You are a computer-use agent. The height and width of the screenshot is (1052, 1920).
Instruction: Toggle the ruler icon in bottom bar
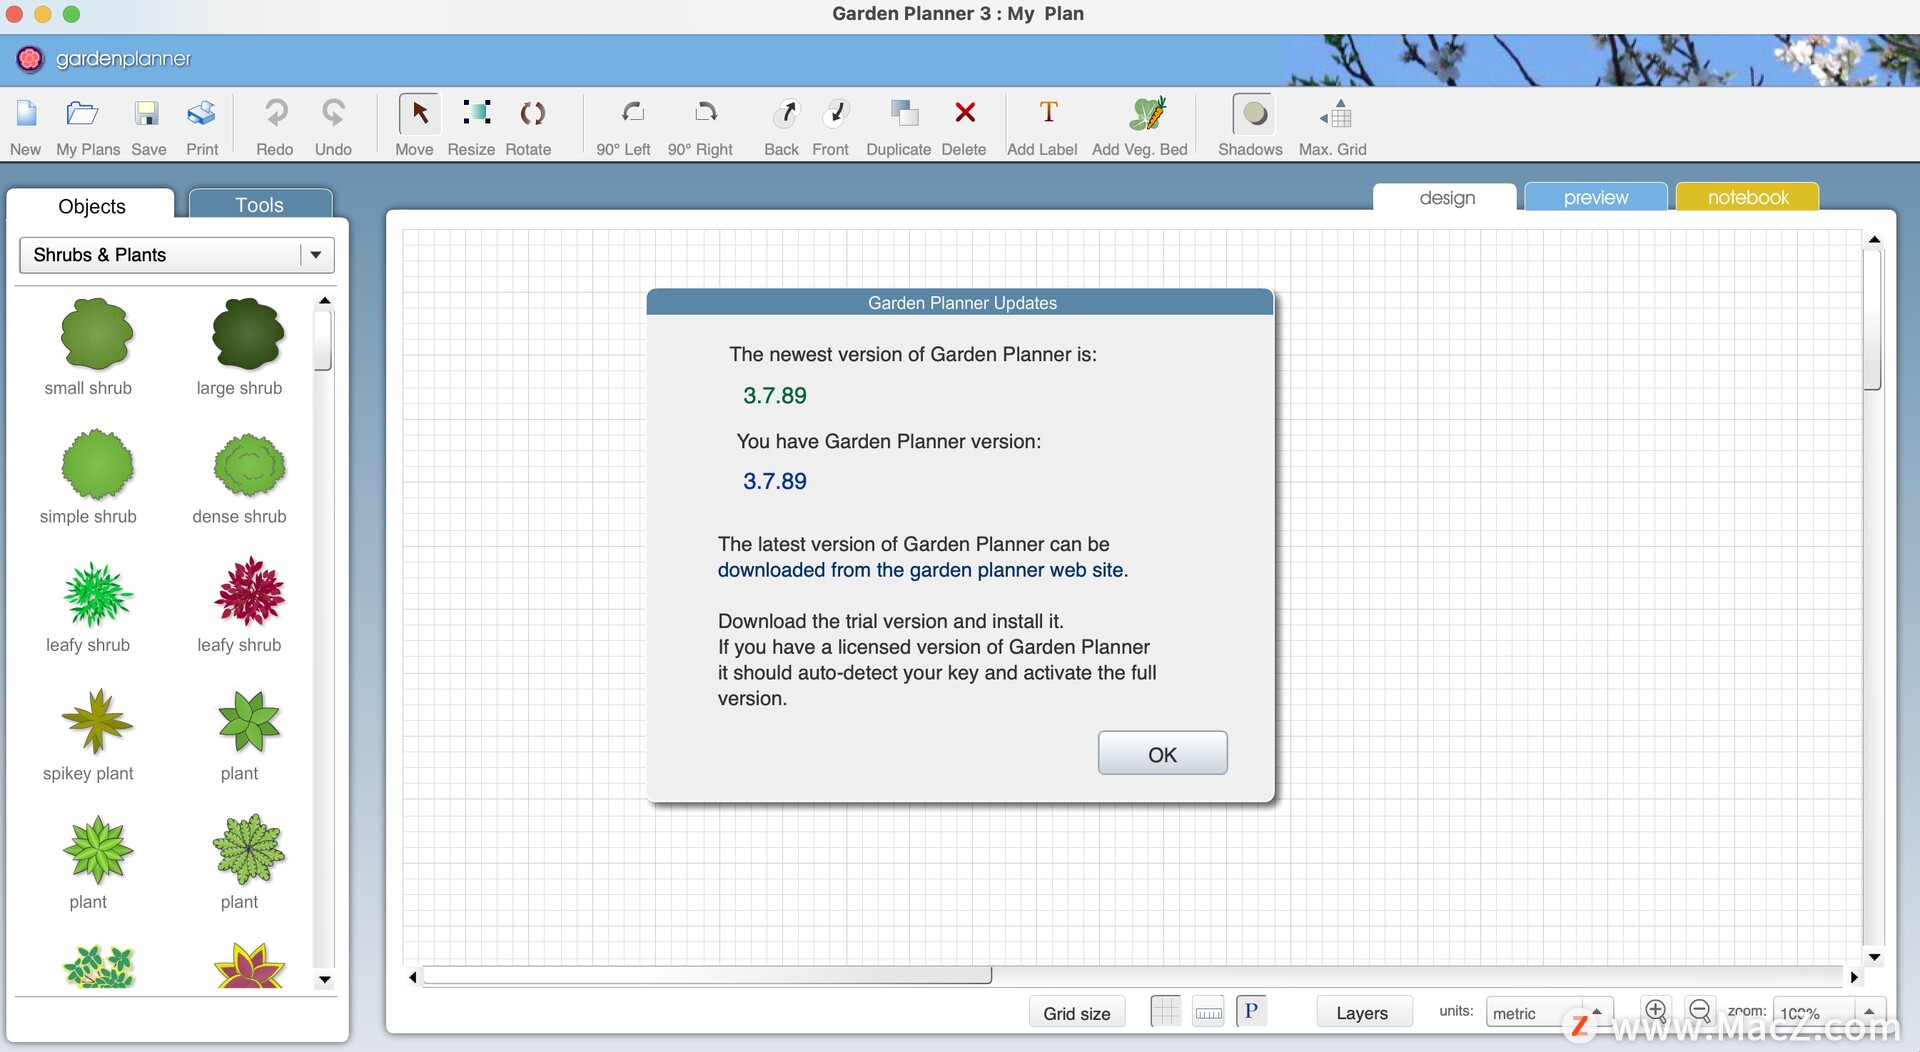click(1208, 1012)
